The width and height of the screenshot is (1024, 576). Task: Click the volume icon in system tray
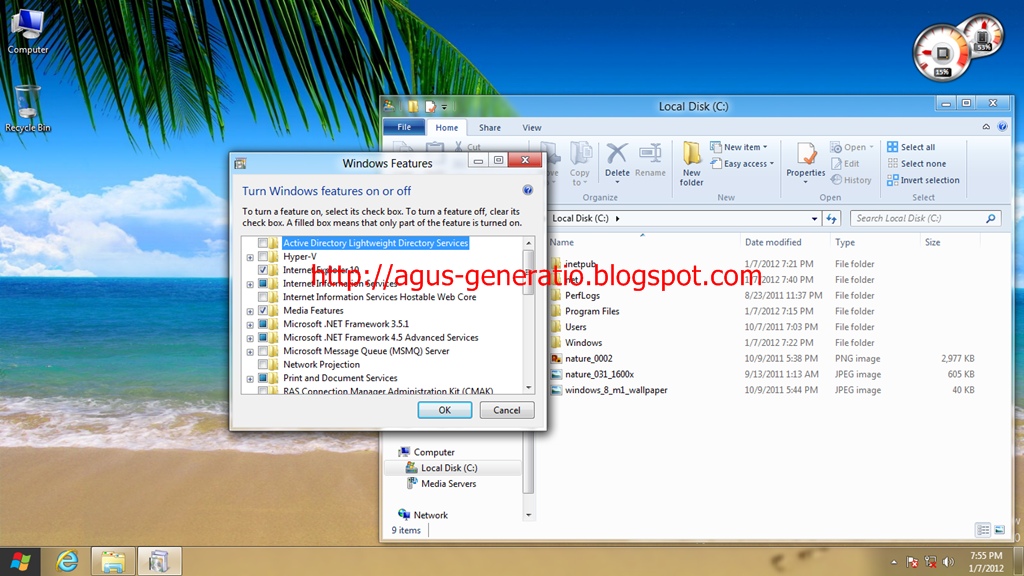[948, 562]
